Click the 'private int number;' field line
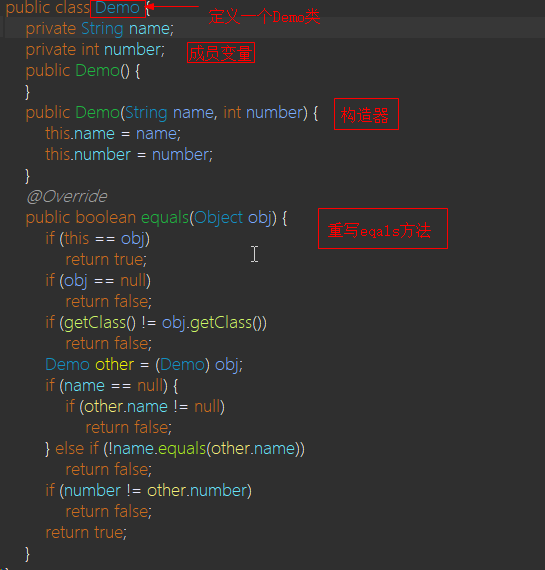Viewport: 545px width, 570px height. coord(95,50)
